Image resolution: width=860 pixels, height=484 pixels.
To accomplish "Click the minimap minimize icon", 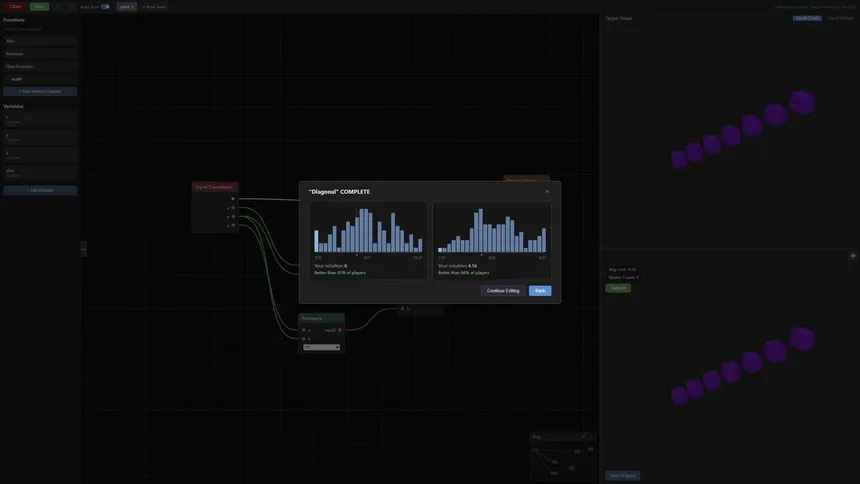I will tap(591, 436).
